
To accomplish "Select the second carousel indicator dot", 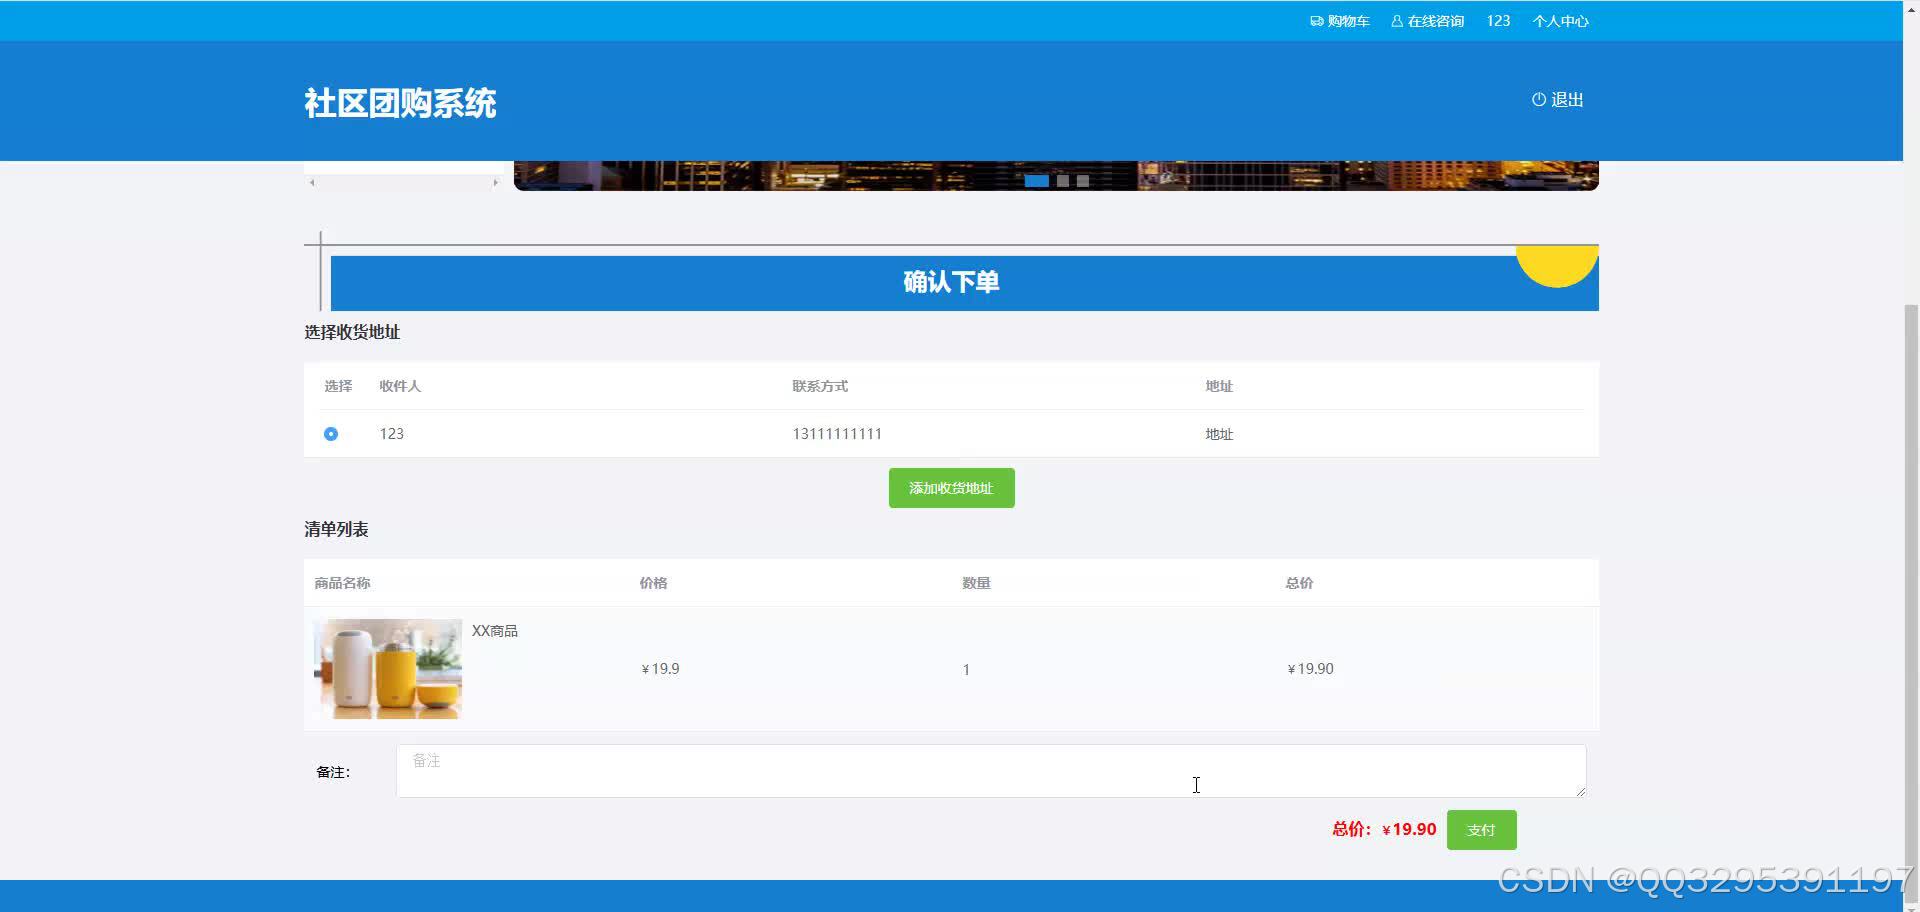I will point(1063,181).
